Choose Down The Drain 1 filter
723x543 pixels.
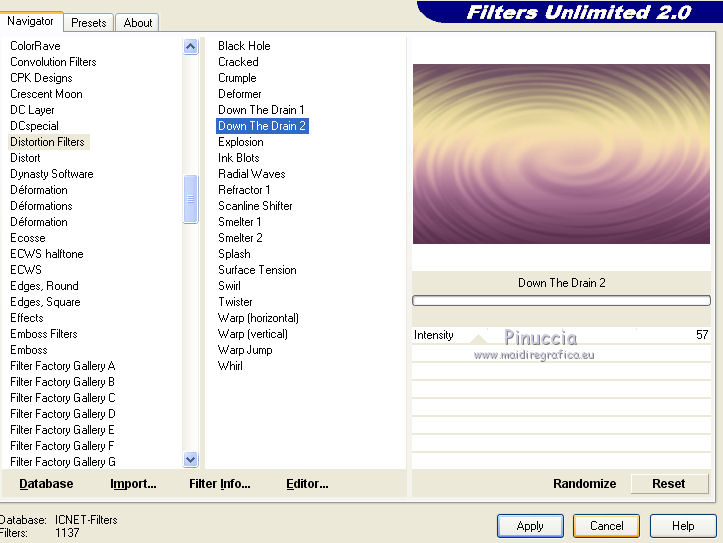coord(261,110)
